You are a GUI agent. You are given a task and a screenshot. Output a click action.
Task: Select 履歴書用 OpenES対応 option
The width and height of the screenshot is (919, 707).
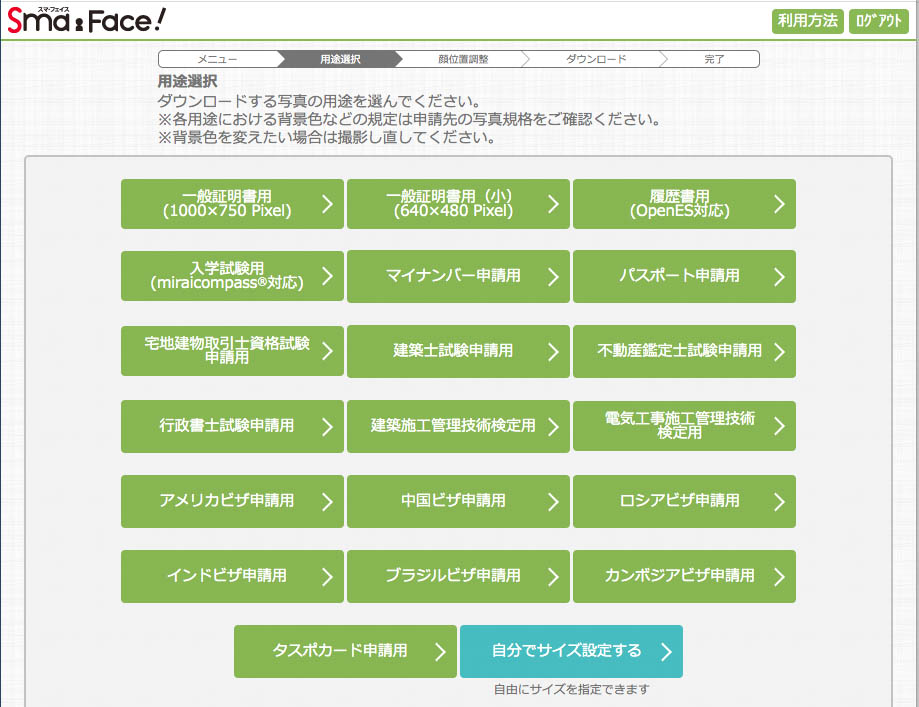pyautogui.click(x=684, y=204)
